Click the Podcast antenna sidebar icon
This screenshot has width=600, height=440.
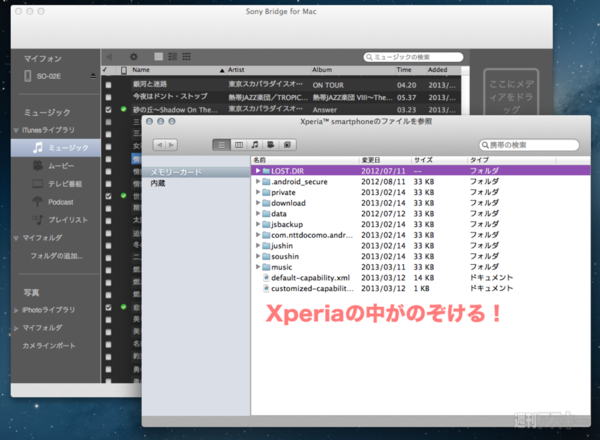pos(38,202)
